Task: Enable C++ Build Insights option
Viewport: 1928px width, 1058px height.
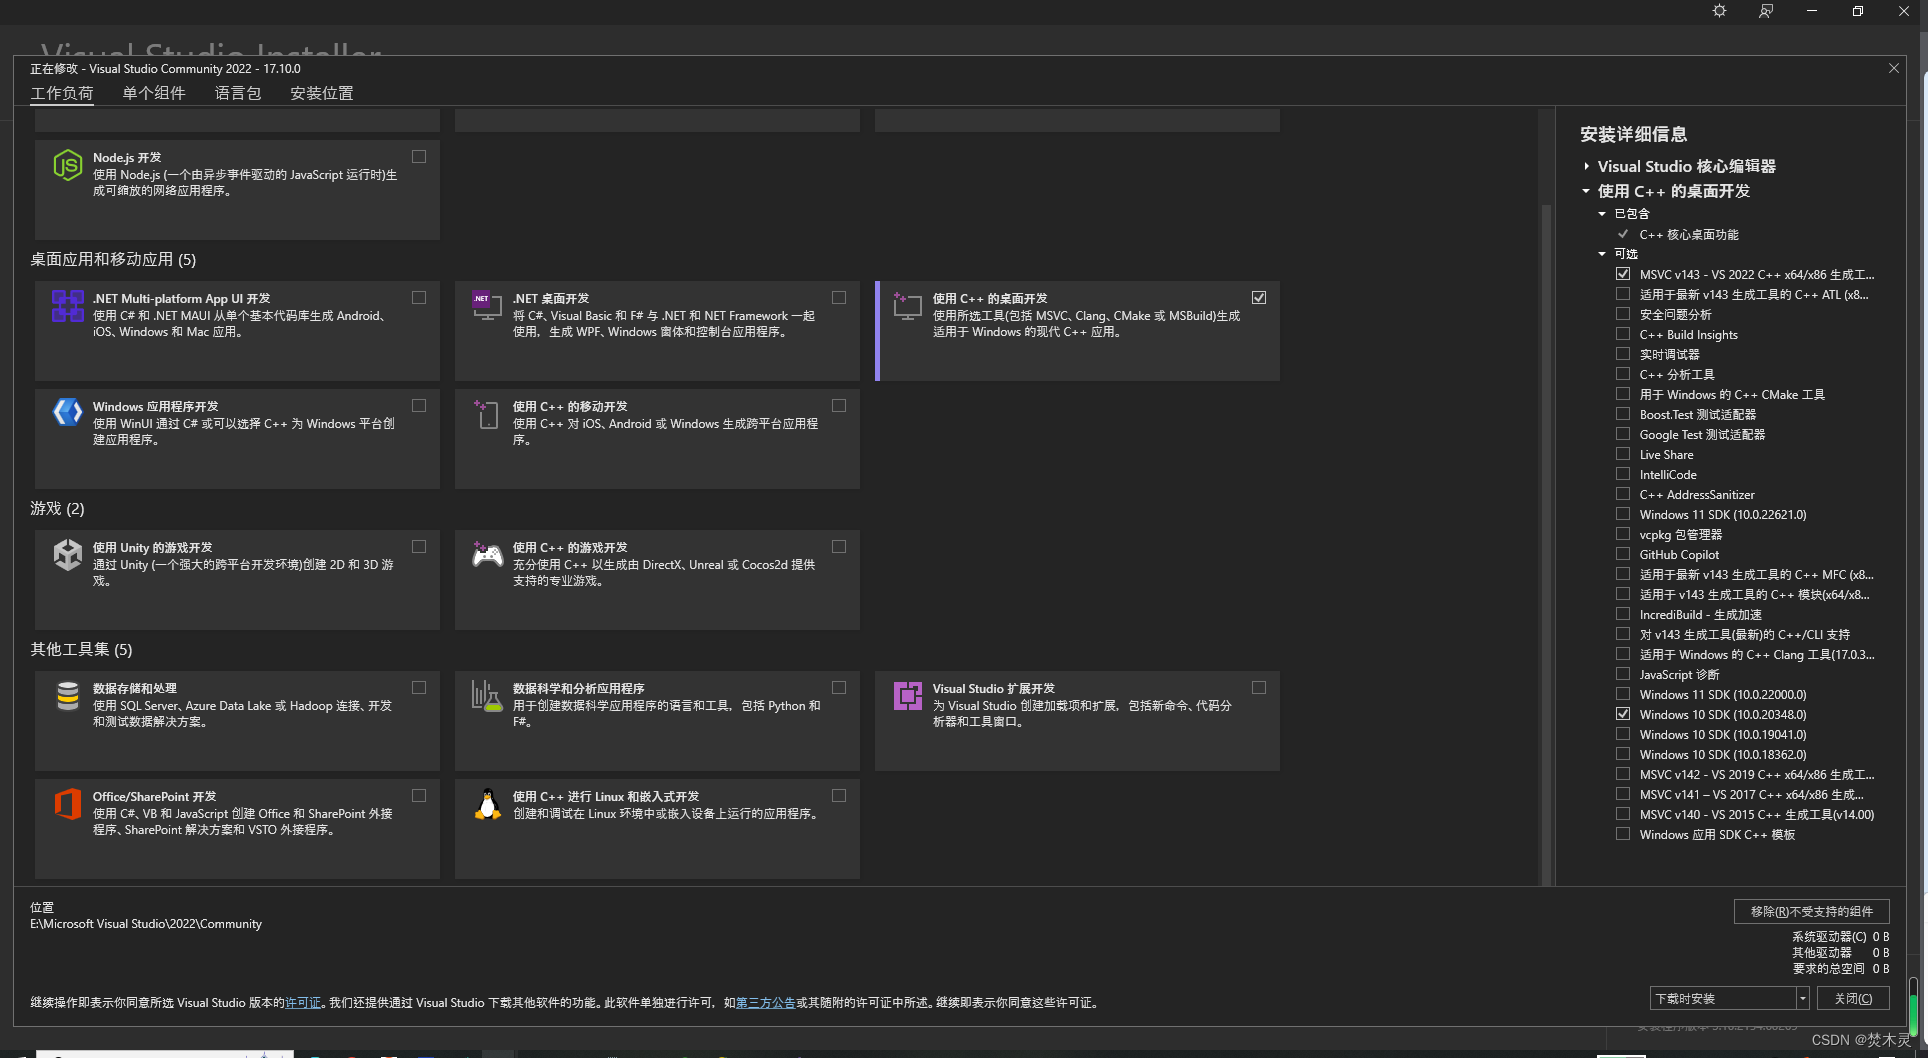Action: tap(1623, 334)
